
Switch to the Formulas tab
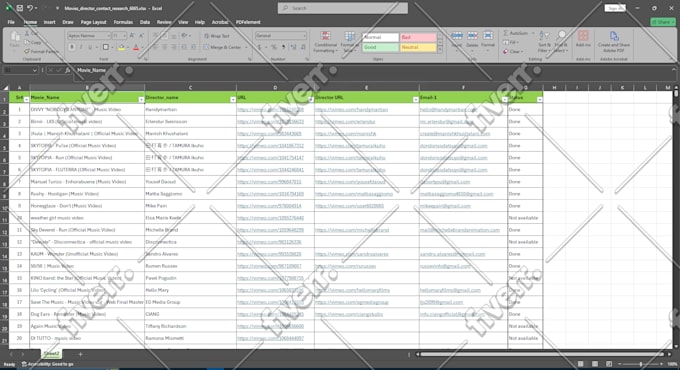click(x=123, y=22)
